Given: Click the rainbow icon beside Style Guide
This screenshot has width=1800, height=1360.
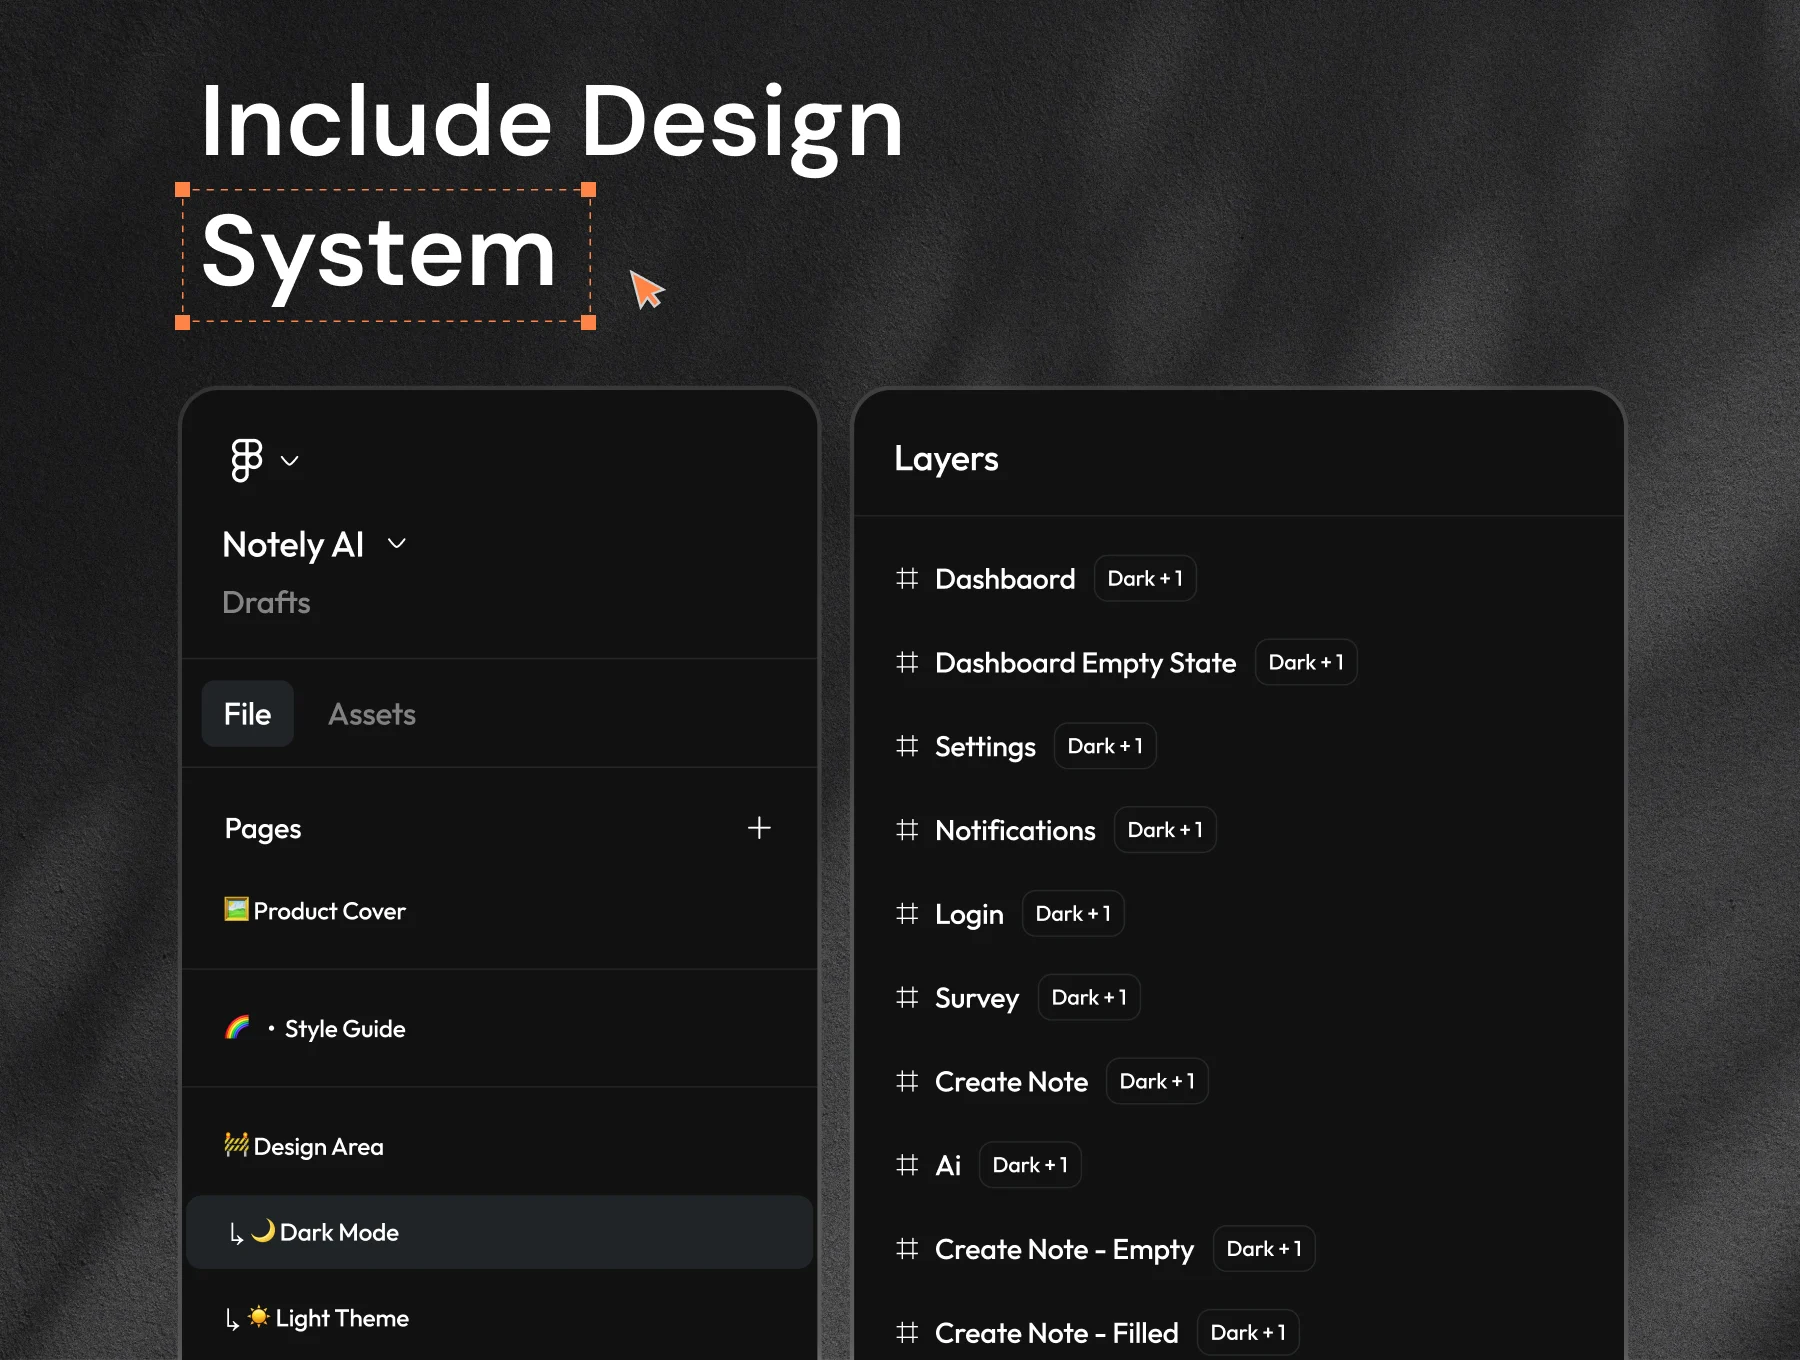Looking at the screenshot, I should (x=237, y=1027).
